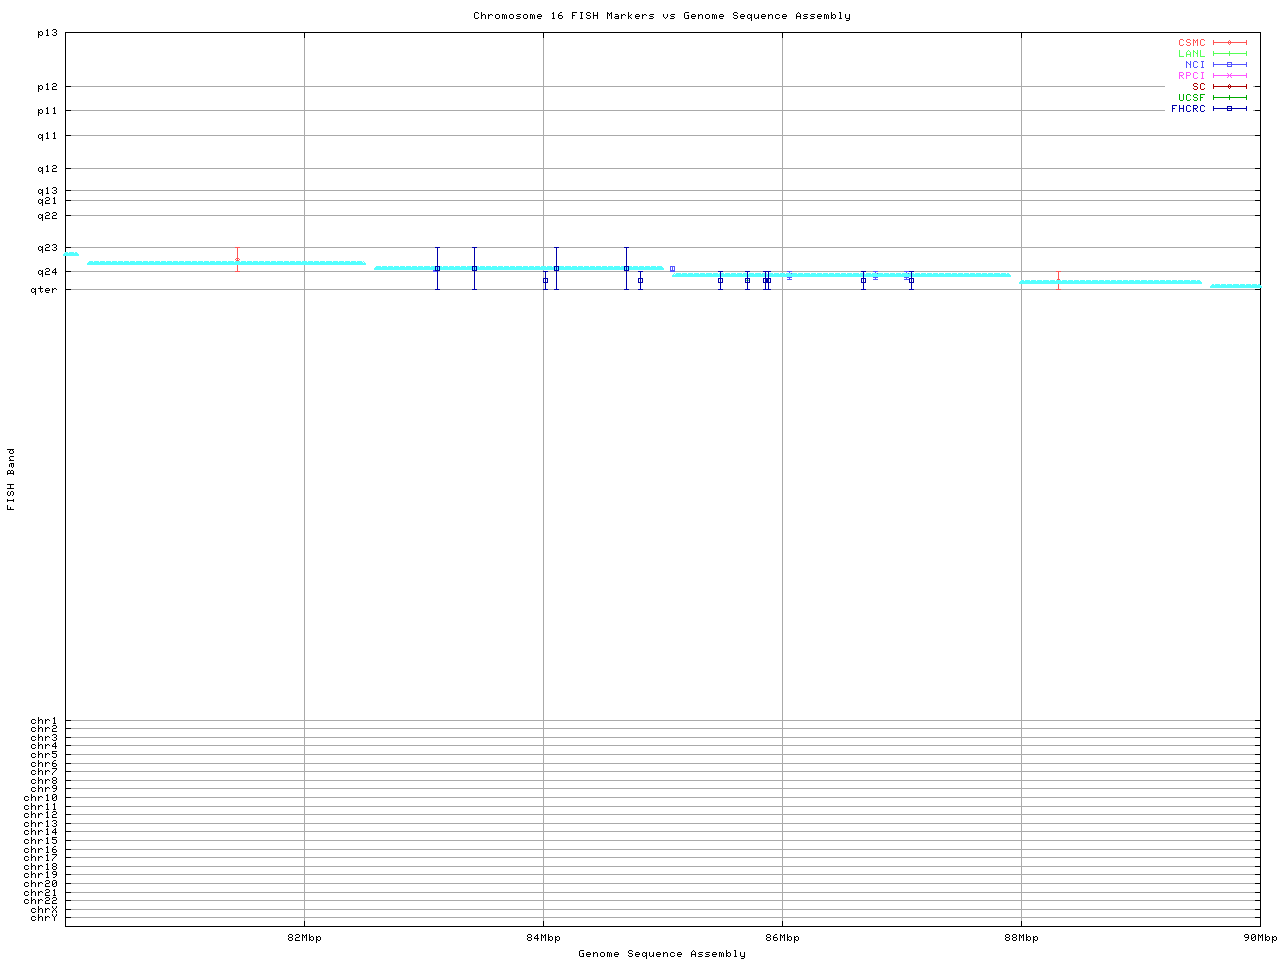Click the 'FISH Band' y-axis title
Viewport: 1280px width, 960px height.
[12, 479]
